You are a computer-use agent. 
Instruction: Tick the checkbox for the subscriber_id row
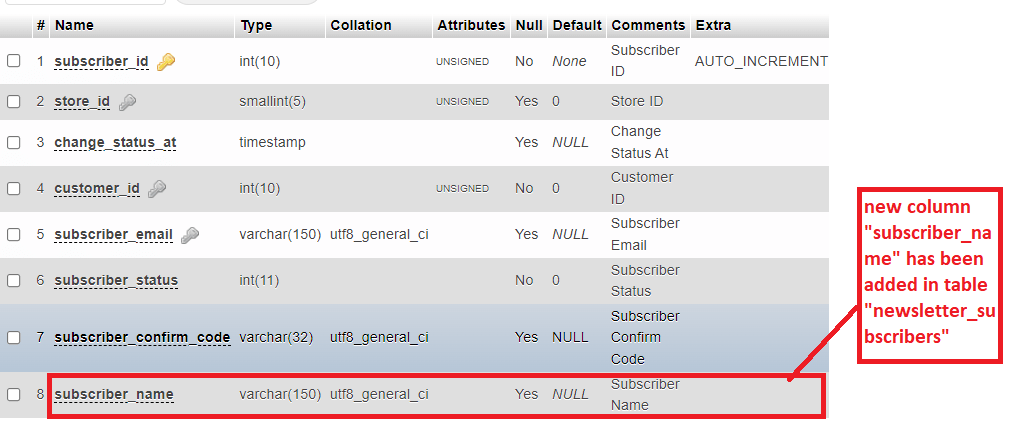14,61
